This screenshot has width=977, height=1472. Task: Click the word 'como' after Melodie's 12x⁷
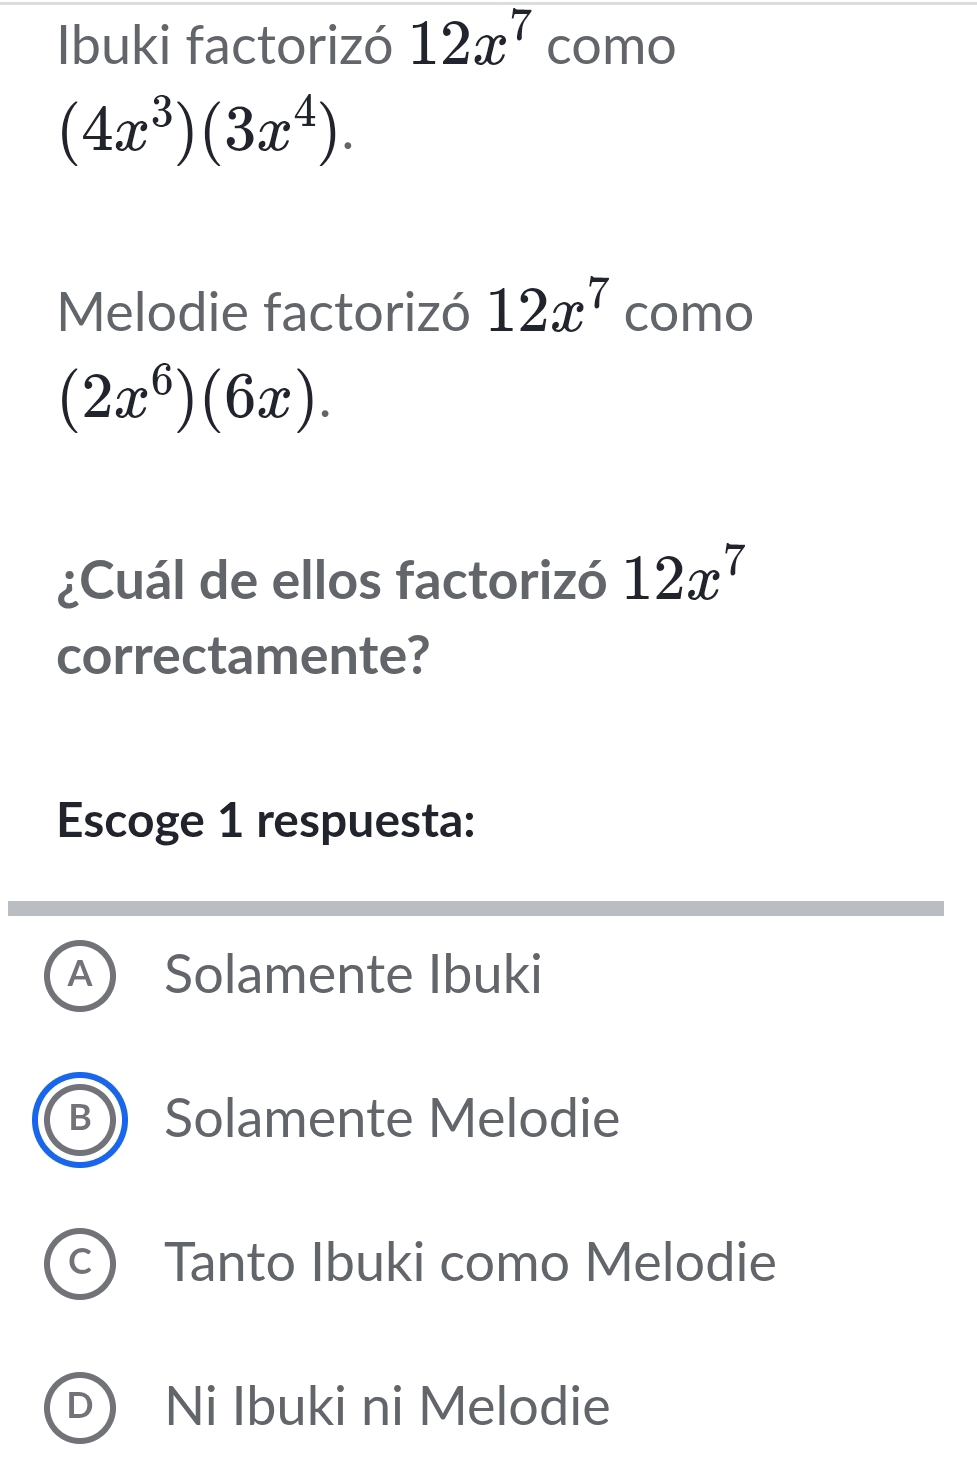coord(689,313)
